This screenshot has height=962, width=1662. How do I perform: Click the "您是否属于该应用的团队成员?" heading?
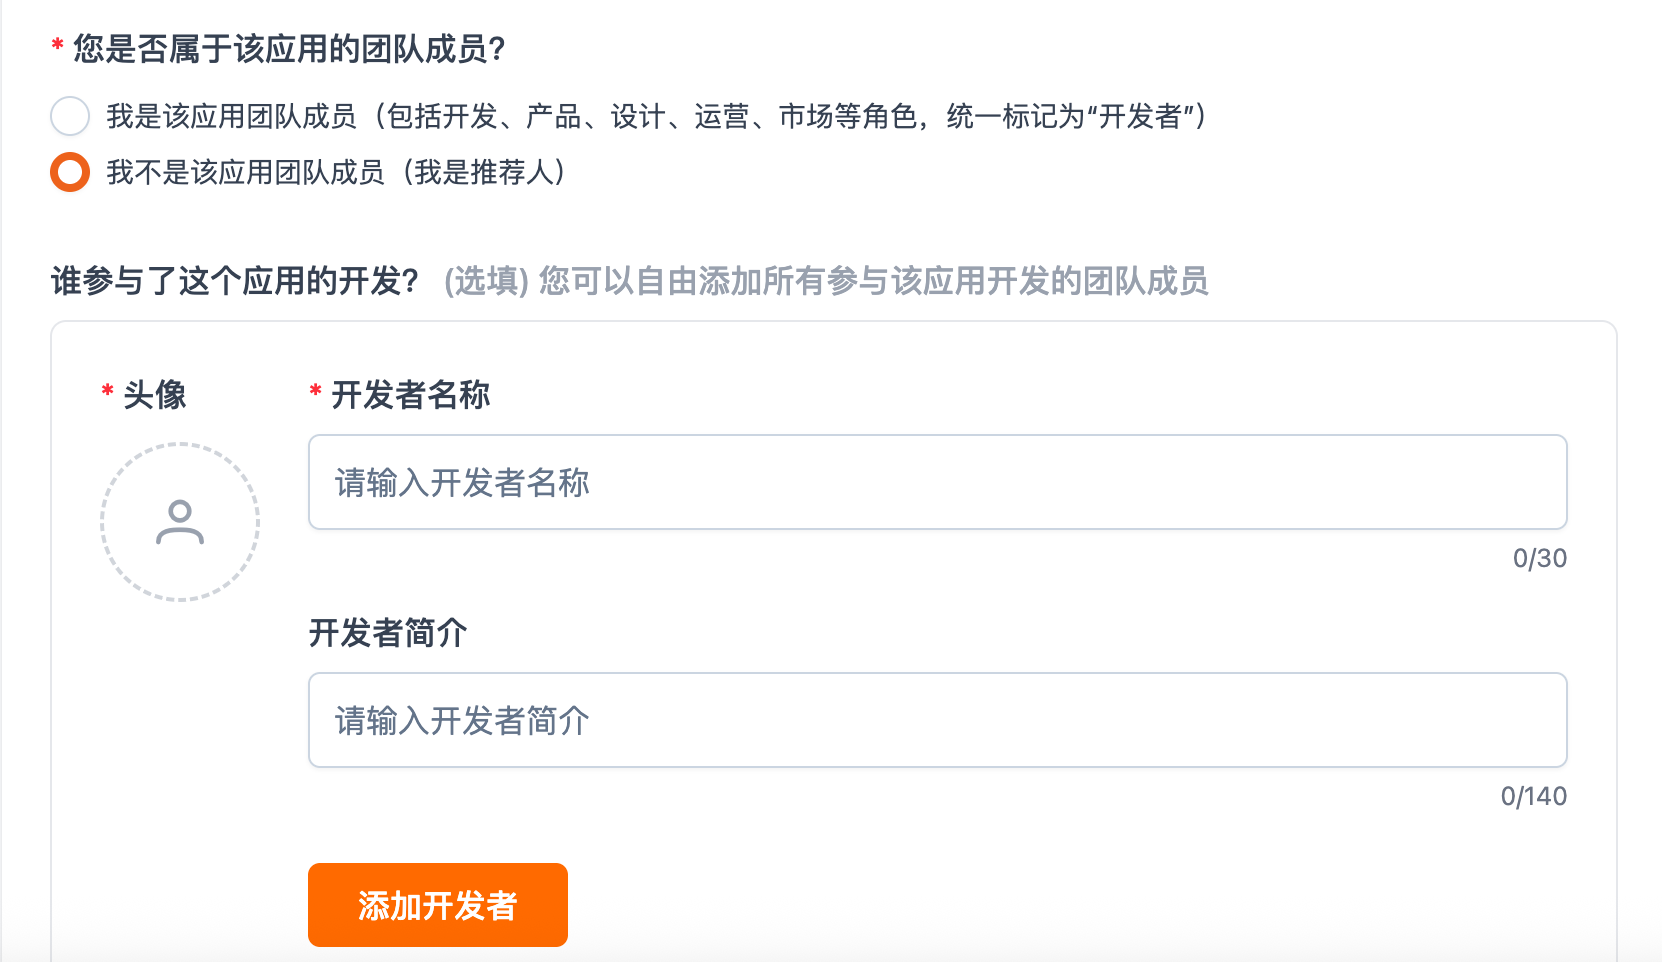click(289, 49)
